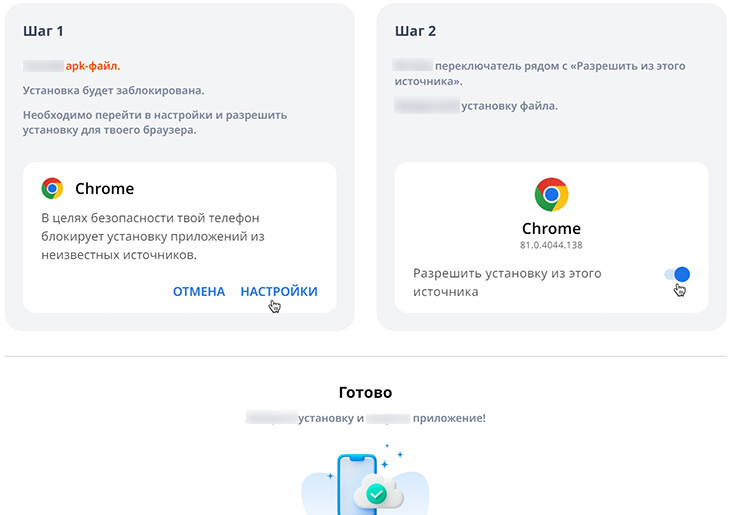
Task: Click the Chrome name under the large logo
Action: (551, 228)
